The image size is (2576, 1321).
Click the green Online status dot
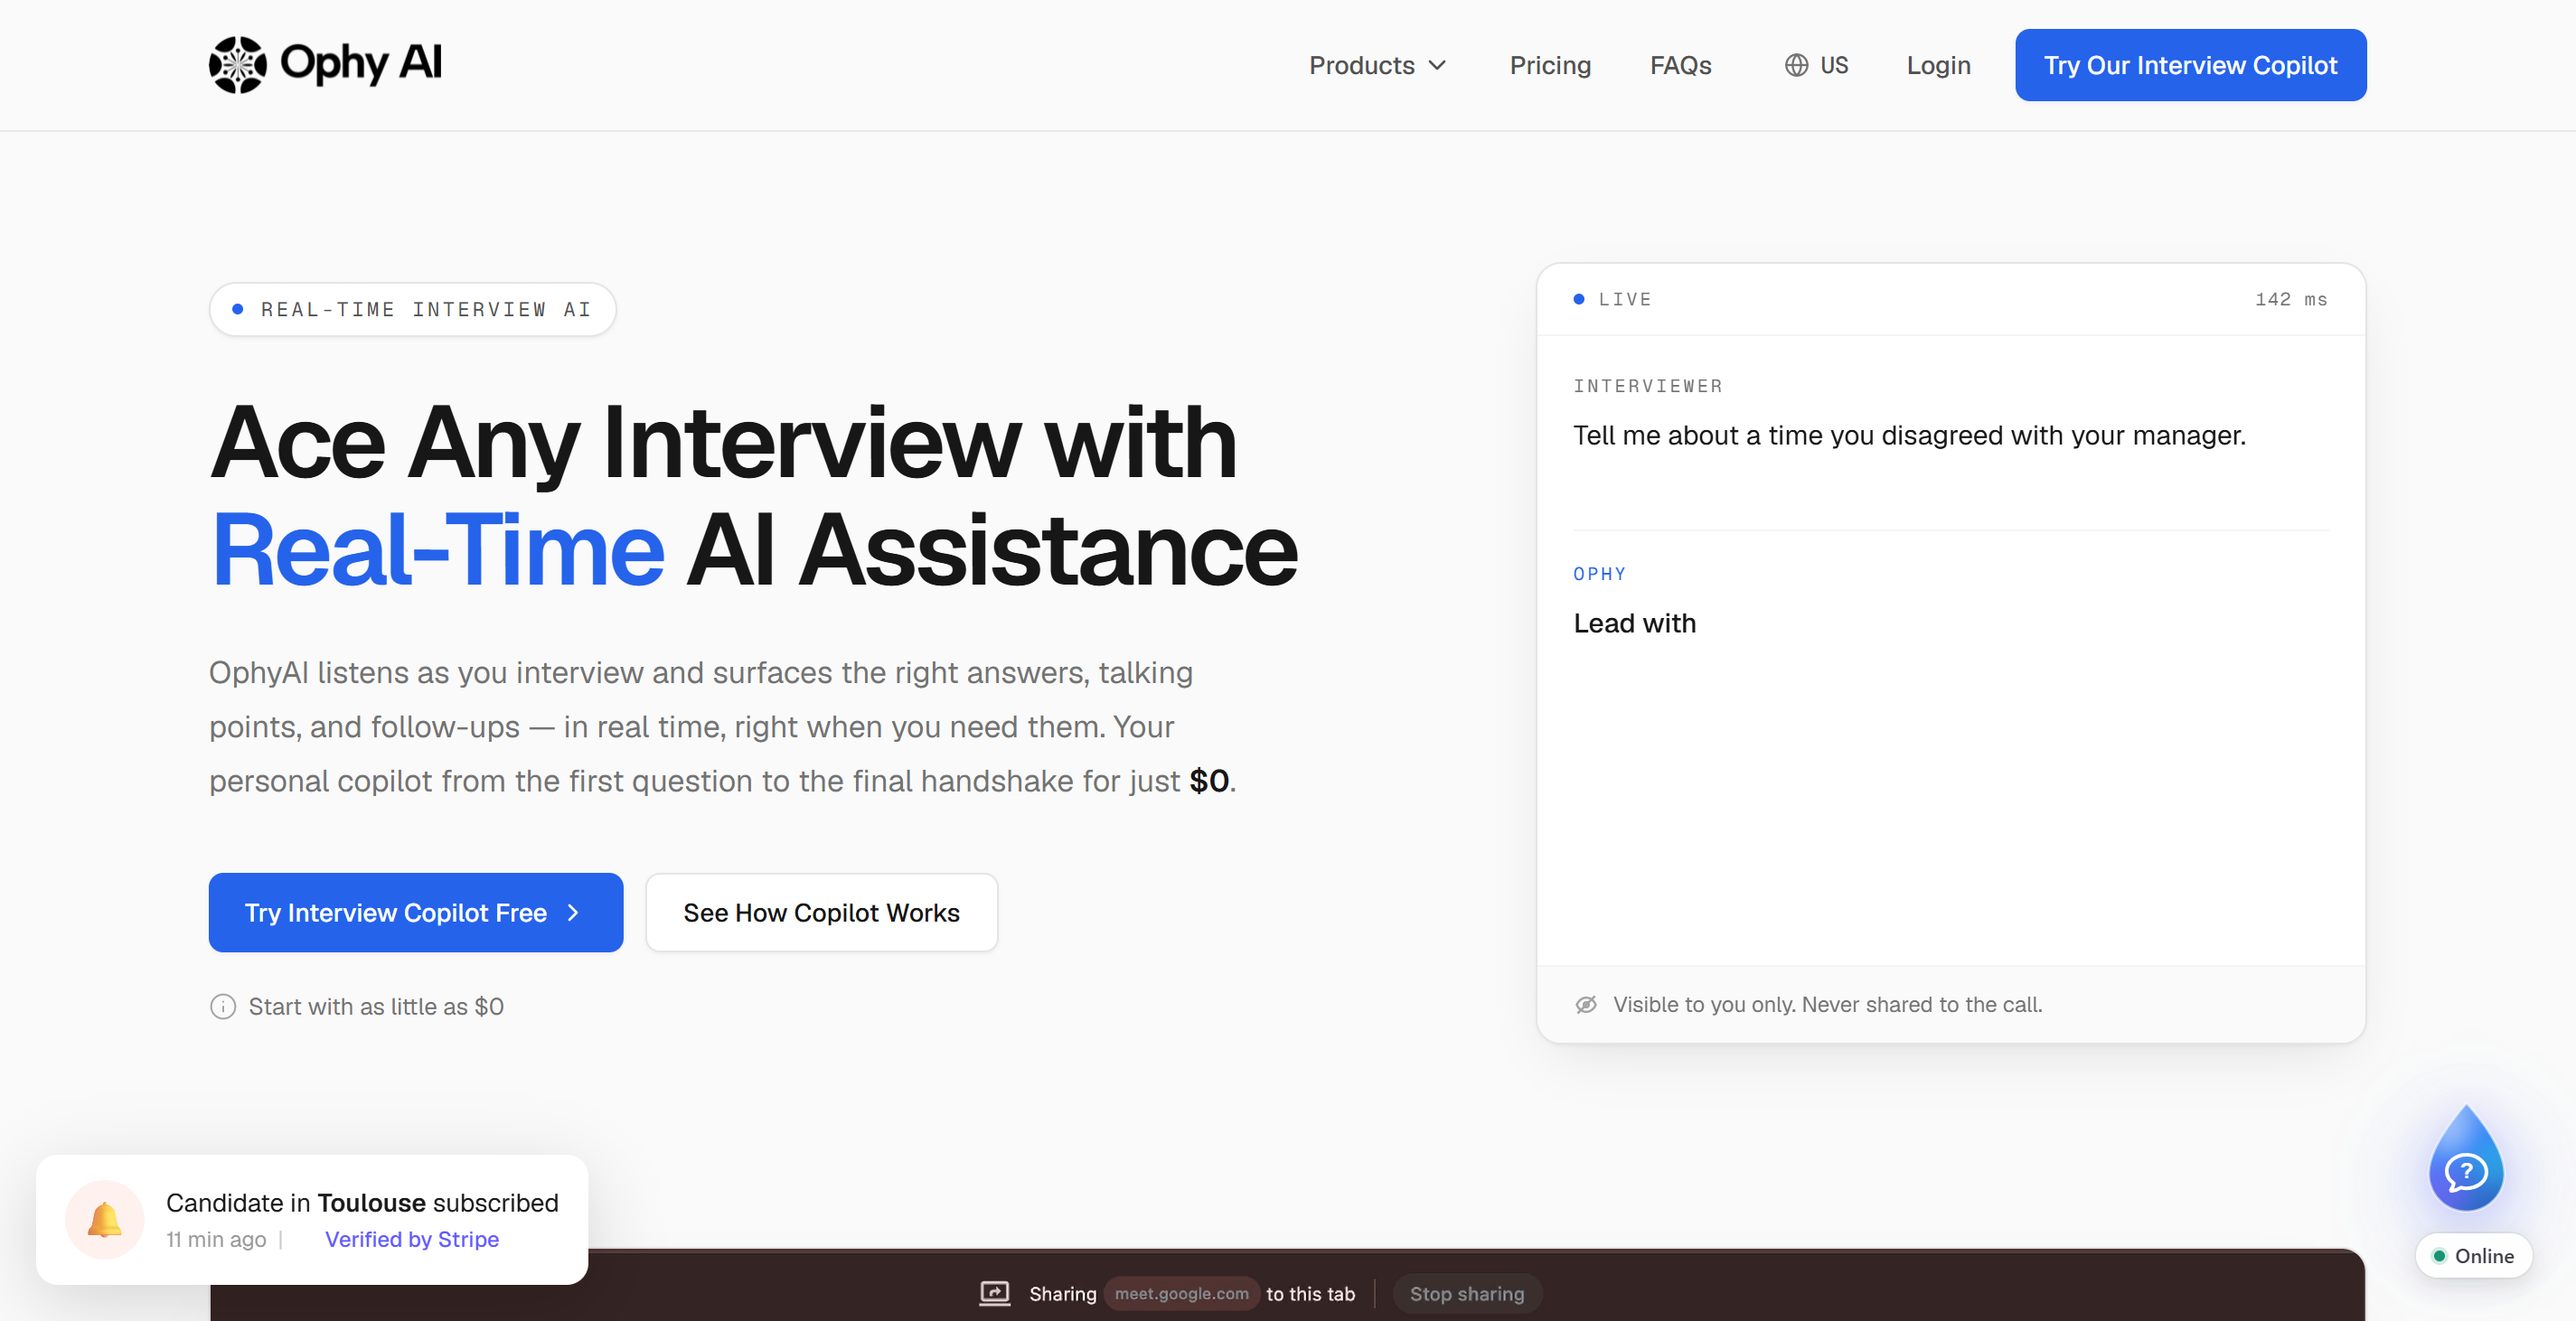(2438, 1255)
